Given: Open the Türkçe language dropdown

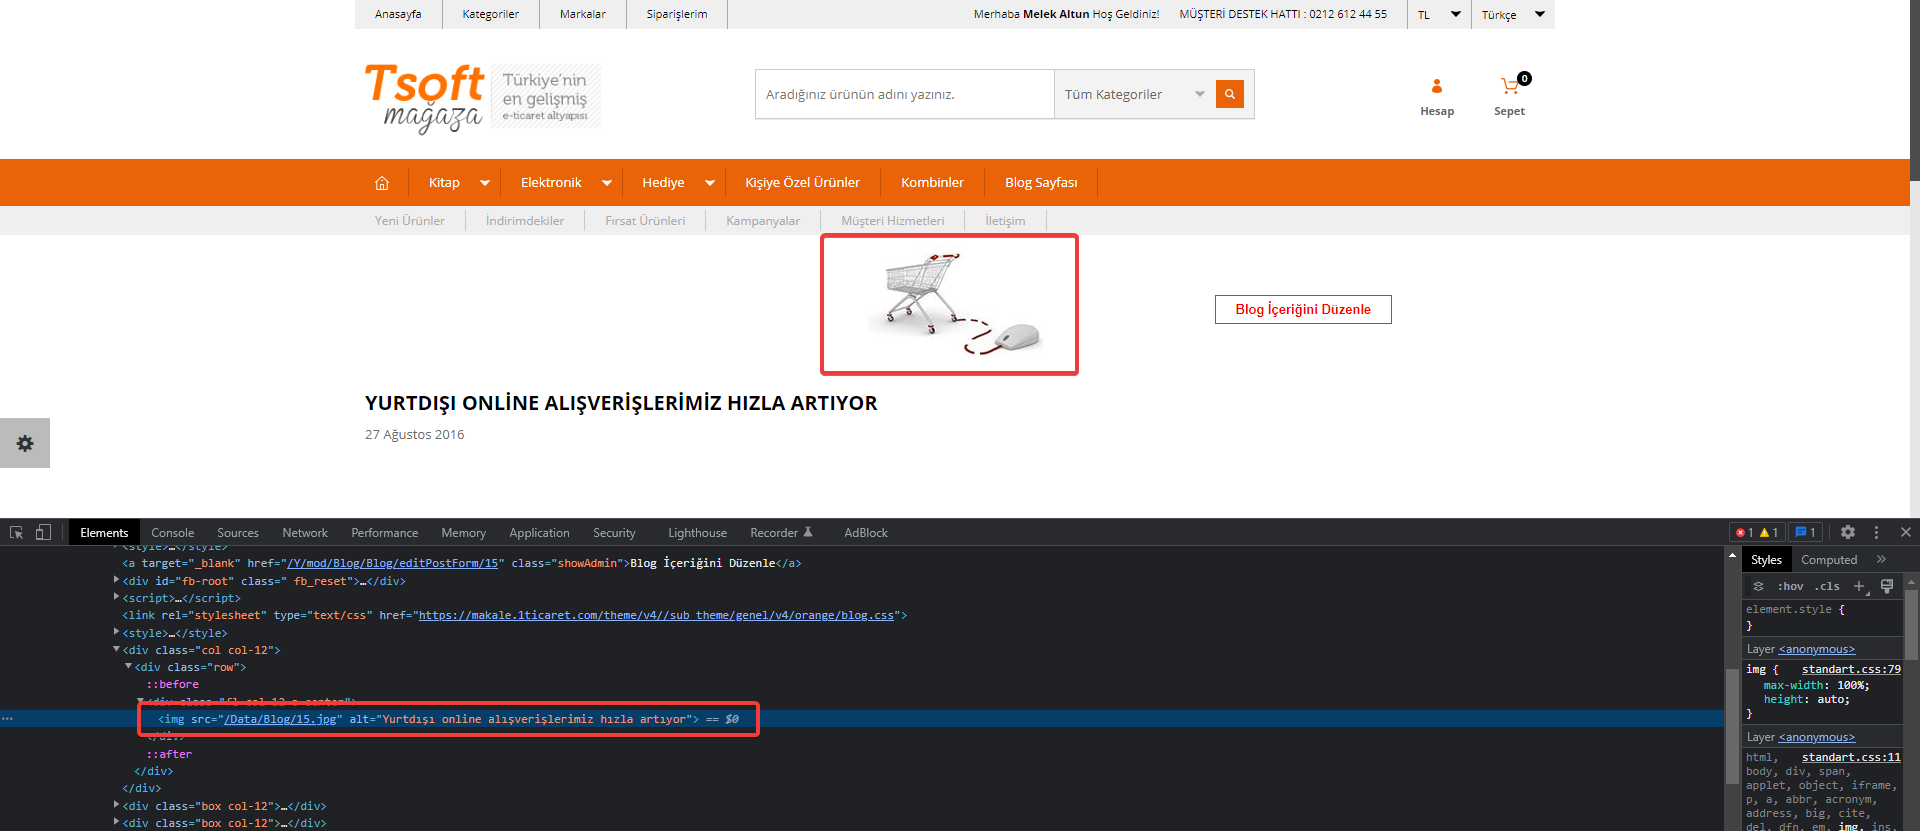Looking at the screenshot, I should pos(1513,14).
